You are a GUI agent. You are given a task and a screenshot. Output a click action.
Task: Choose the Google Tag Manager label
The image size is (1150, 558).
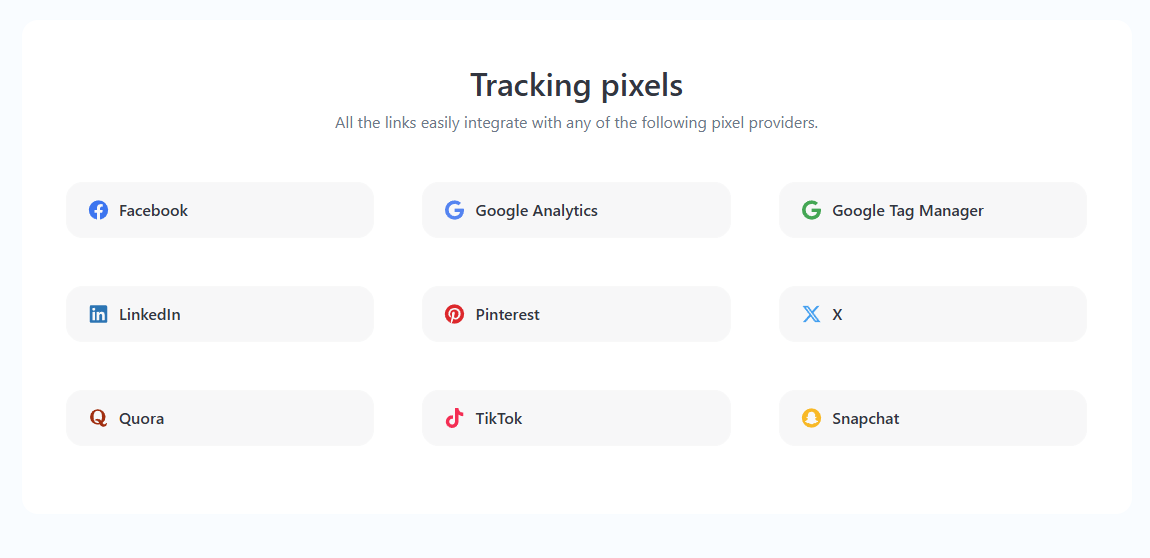(907, 210)
